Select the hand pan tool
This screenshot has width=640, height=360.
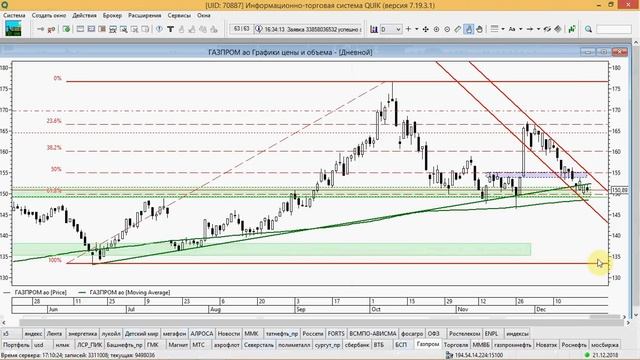479,29
